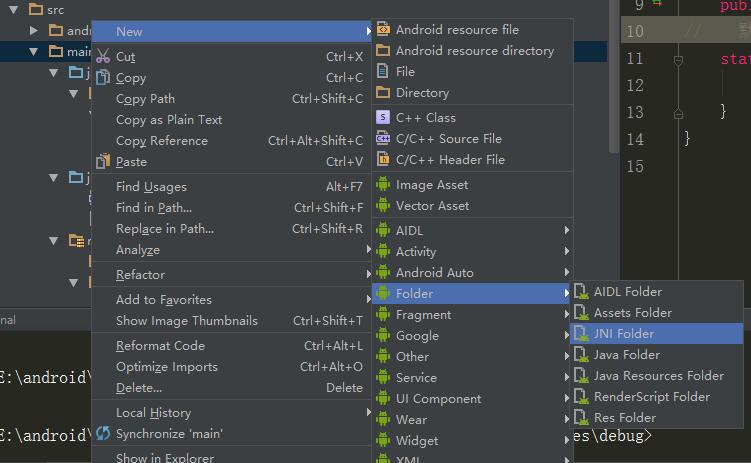Click the Activity android icon
Screen dimensions: 751x463
383,251
